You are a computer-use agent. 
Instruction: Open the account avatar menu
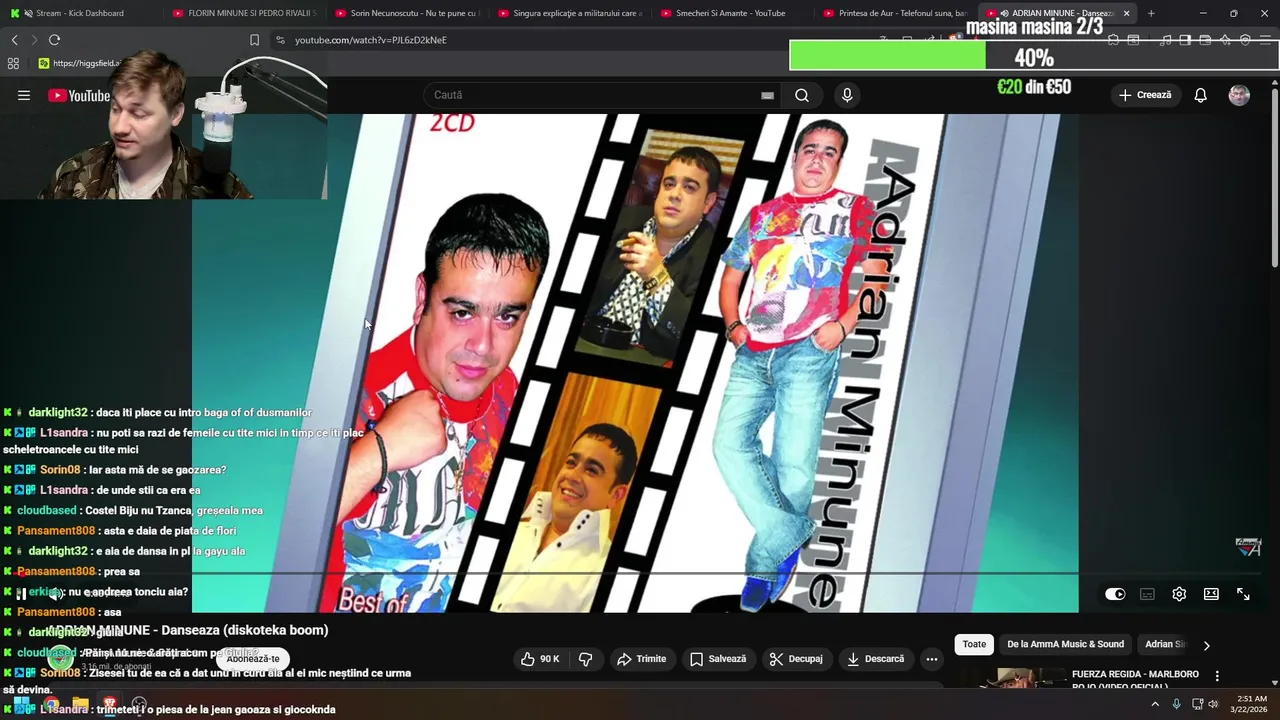tap(1239, 95)
